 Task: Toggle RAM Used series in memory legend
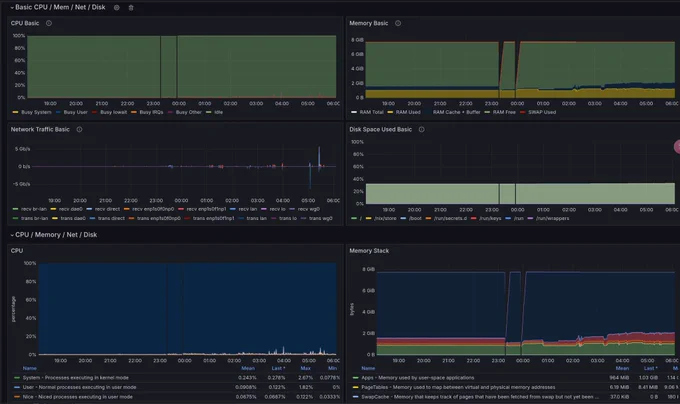tap(404, 112)
